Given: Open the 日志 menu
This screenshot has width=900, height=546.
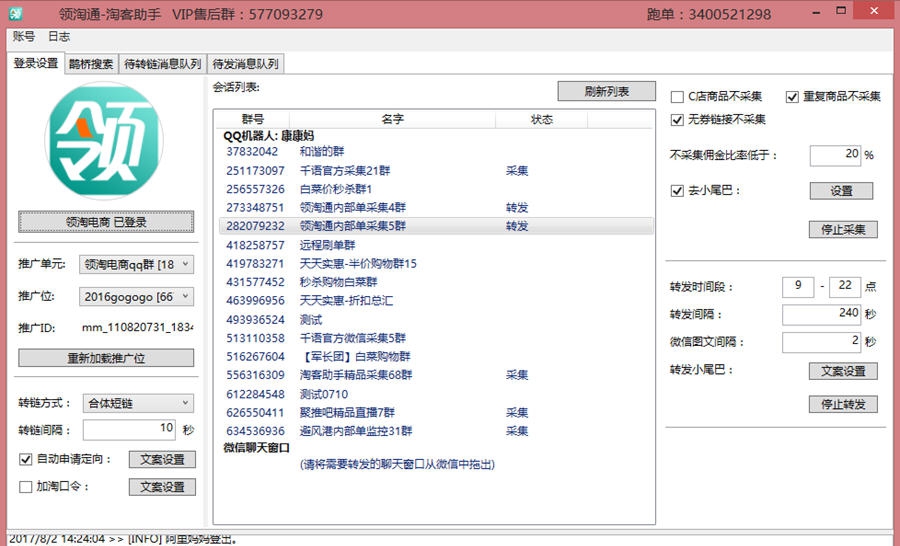Looking at the screenshot, I should (59, 37).
